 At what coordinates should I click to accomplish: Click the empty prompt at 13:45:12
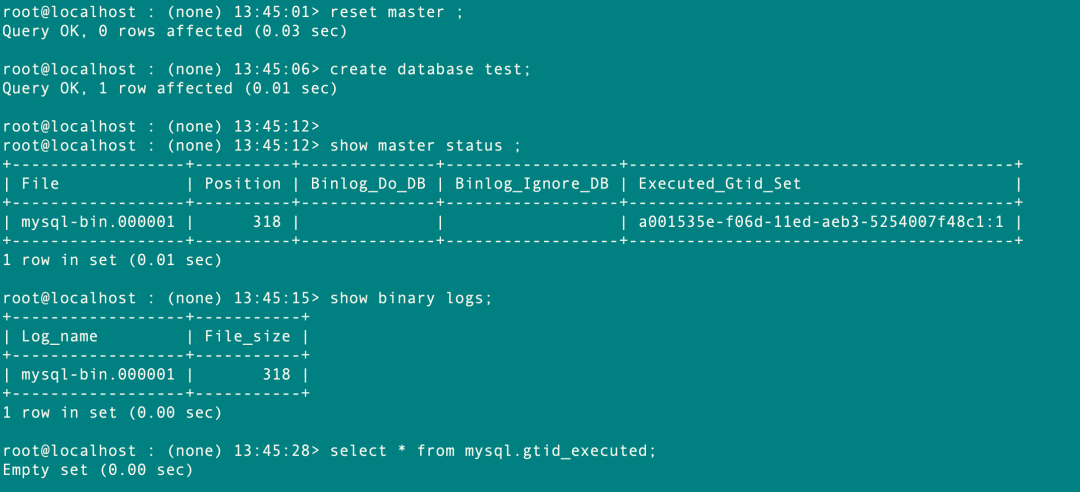click(161, 126)
